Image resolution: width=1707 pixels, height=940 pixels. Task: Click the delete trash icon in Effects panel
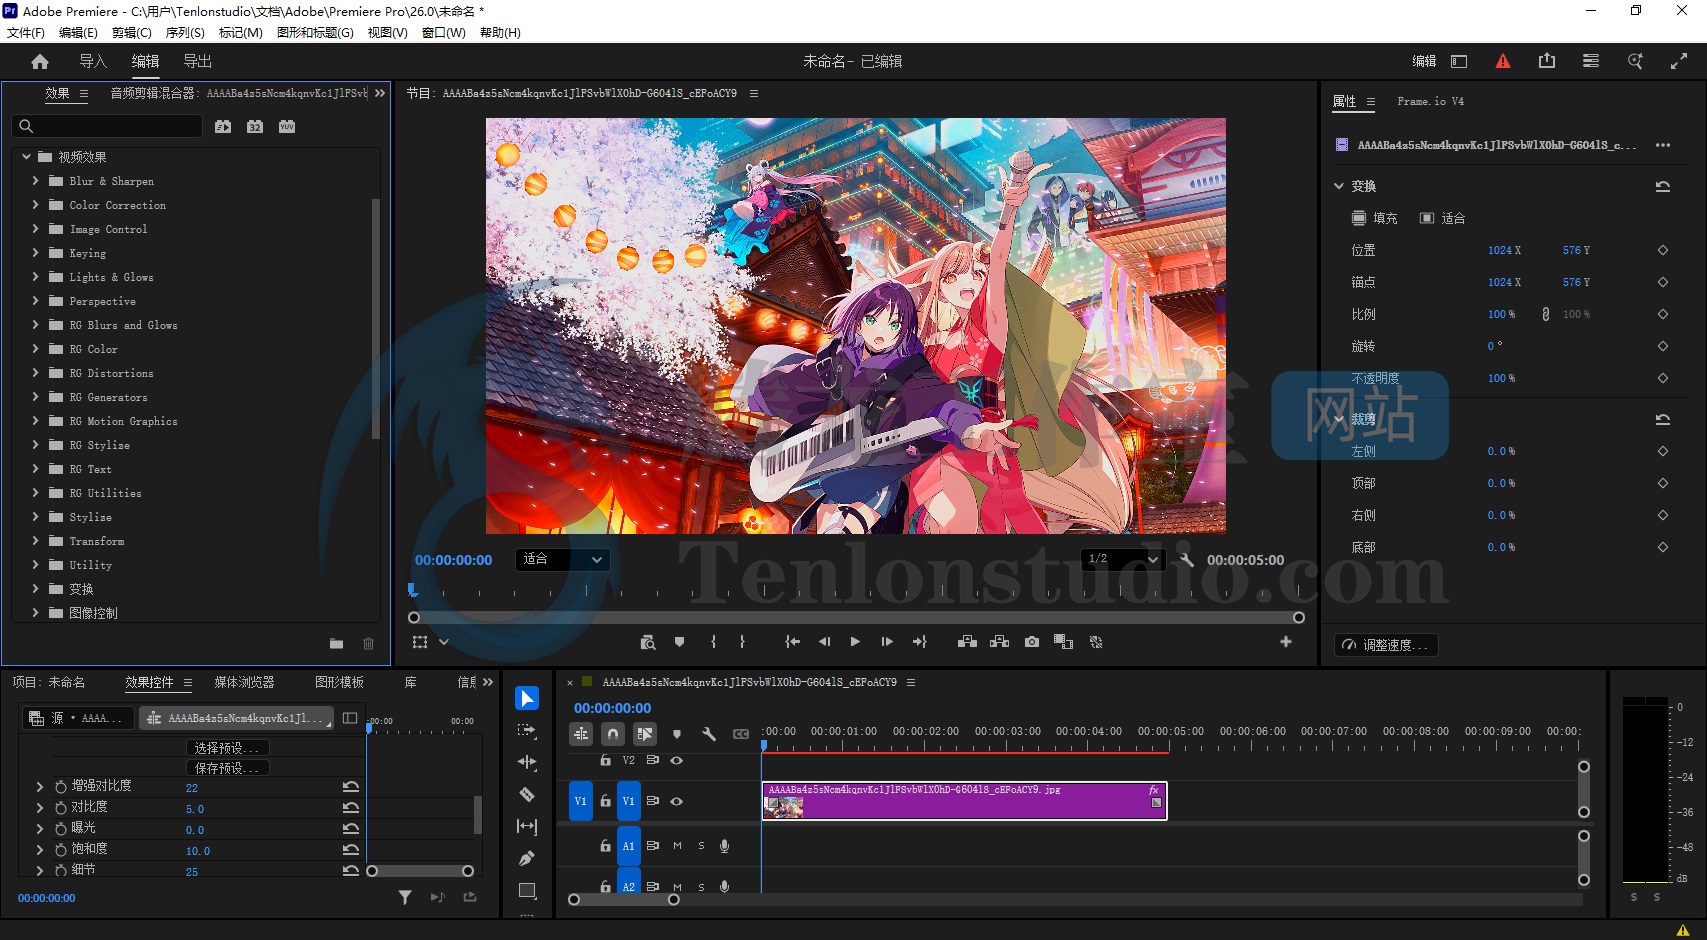click(x=368, y=644)
